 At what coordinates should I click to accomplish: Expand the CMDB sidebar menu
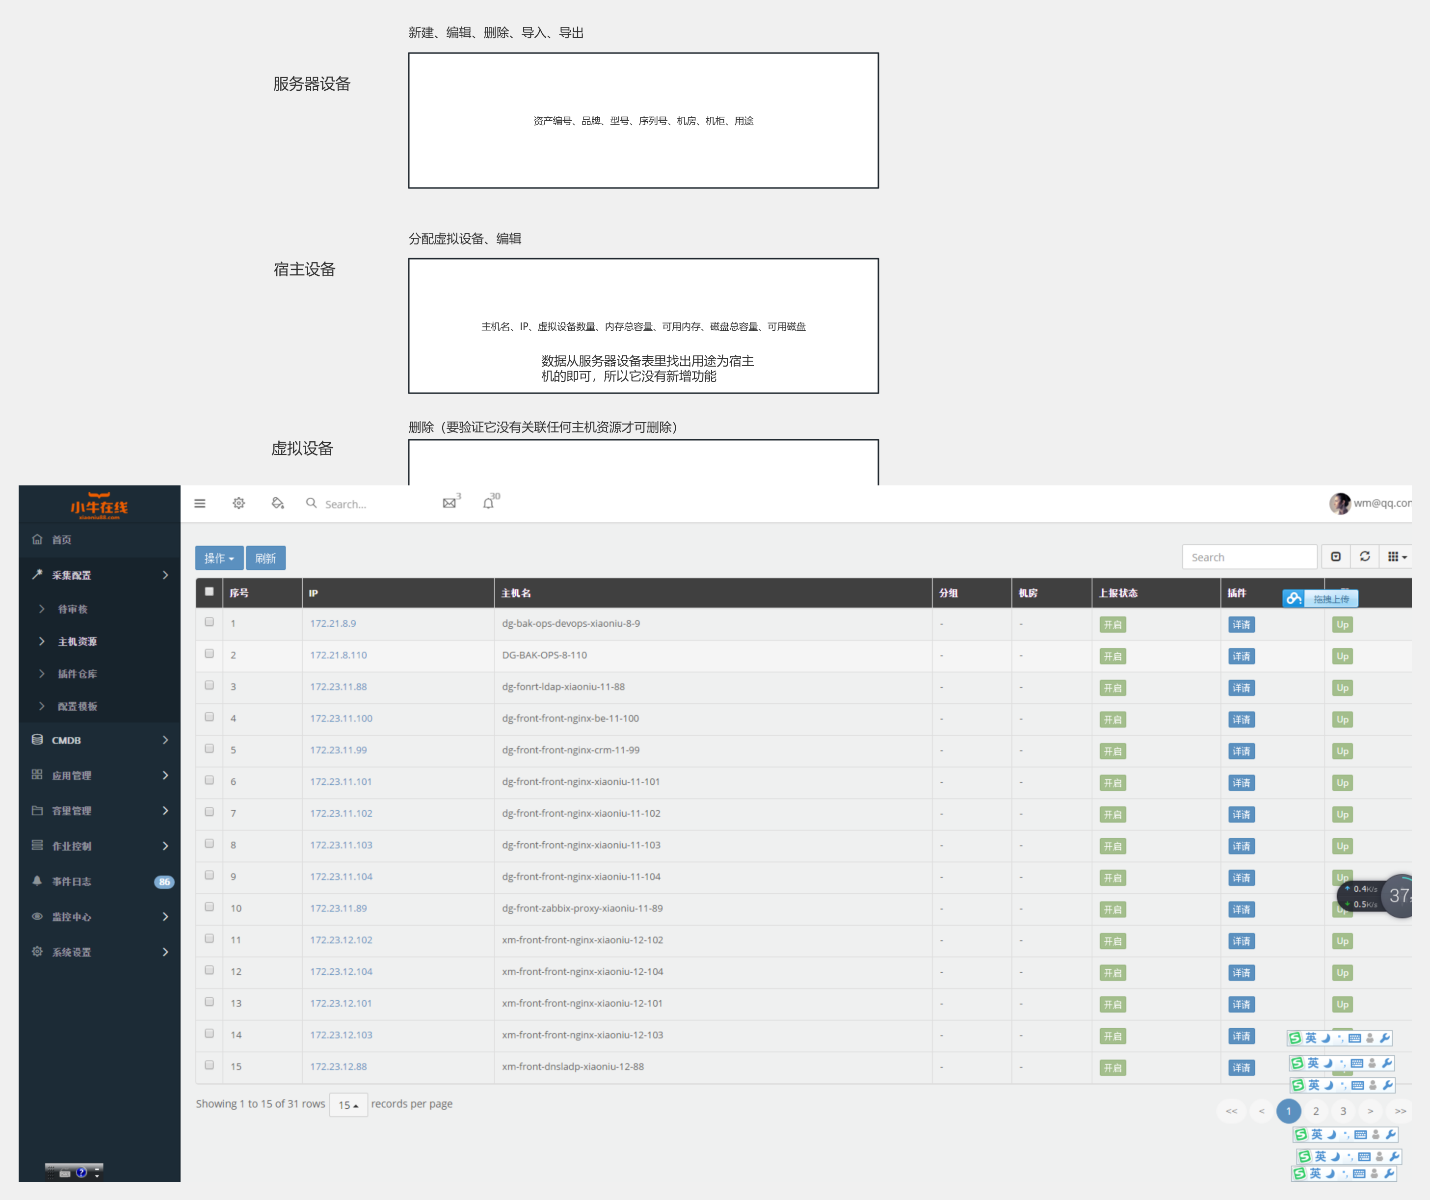click(99, 741)
